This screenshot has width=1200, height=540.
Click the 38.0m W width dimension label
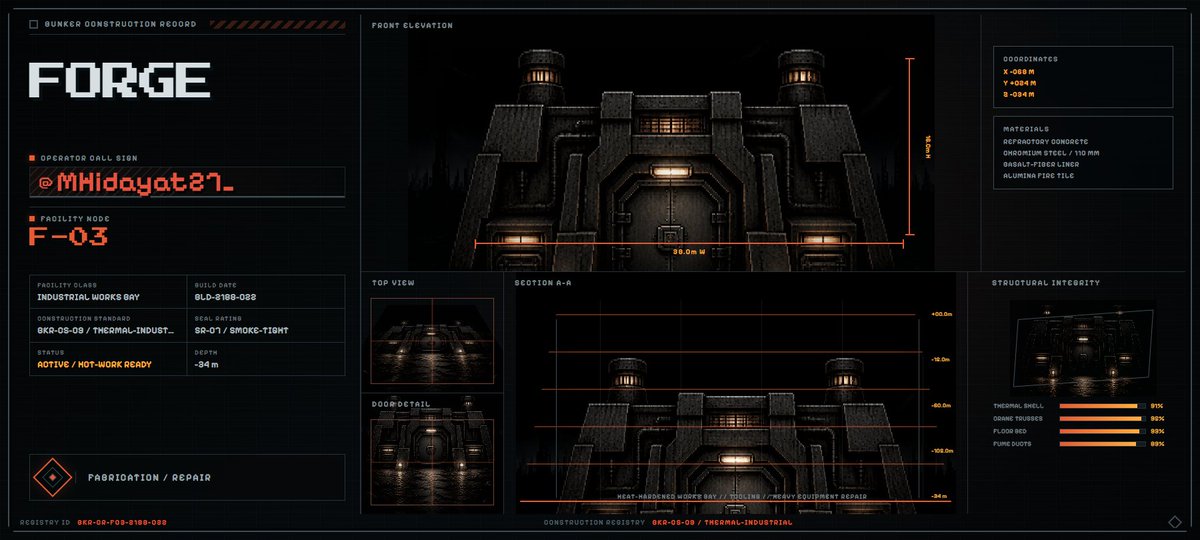click(689, 251)
